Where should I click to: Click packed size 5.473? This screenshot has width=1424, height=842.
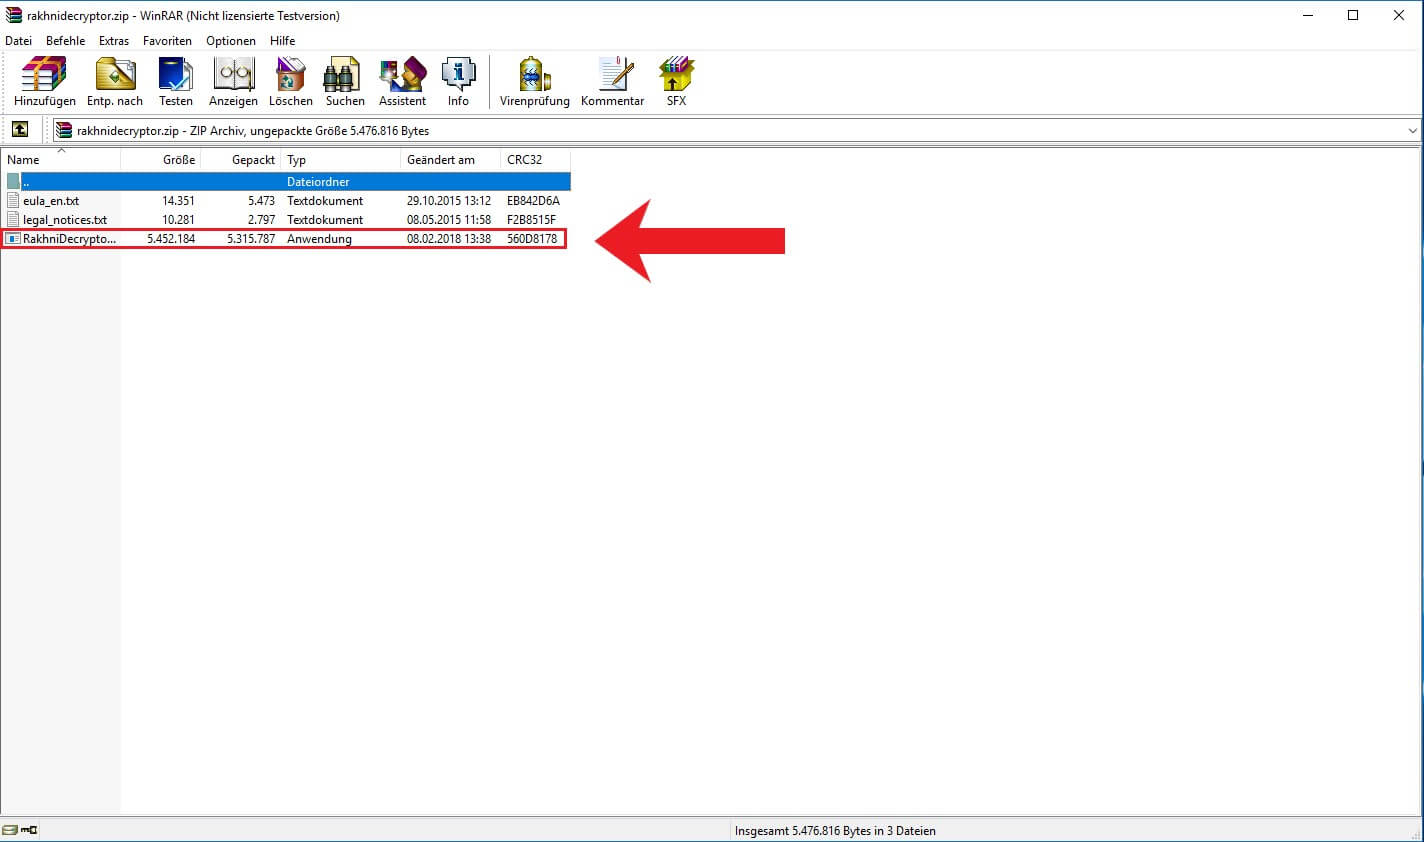coord(261,201)
